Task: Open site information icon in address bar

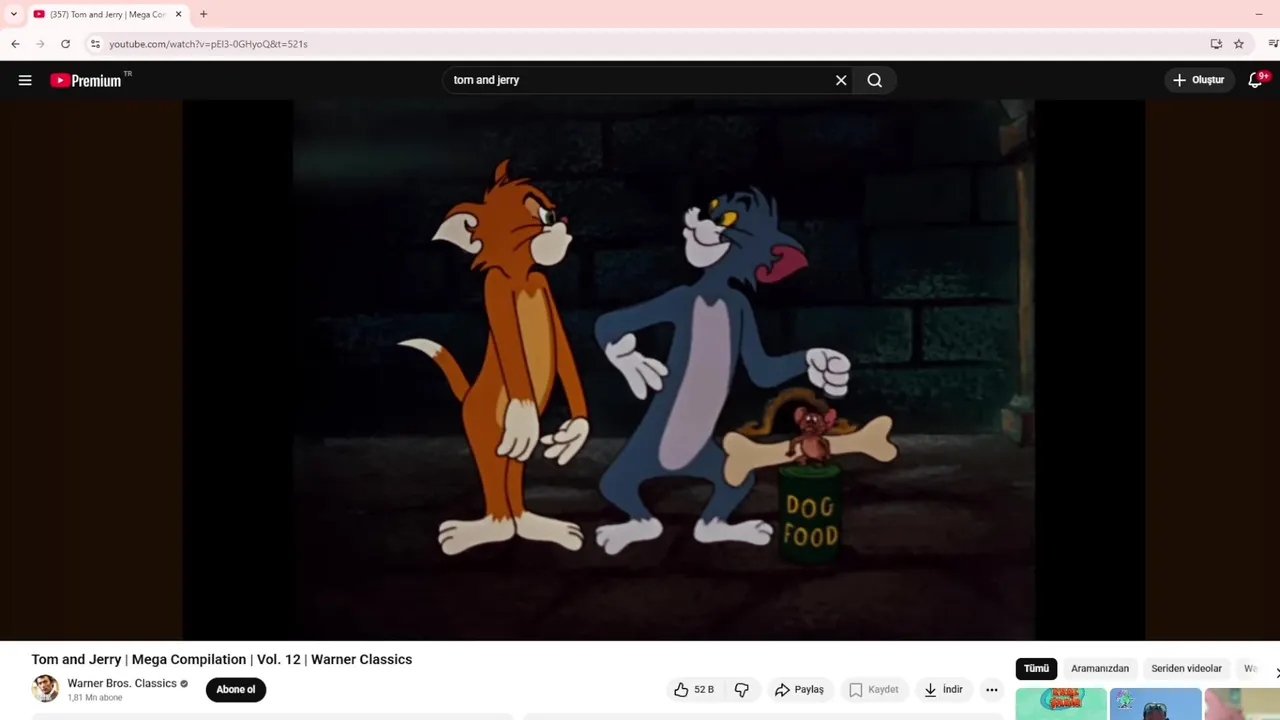Action: click(x=95, y=44)
